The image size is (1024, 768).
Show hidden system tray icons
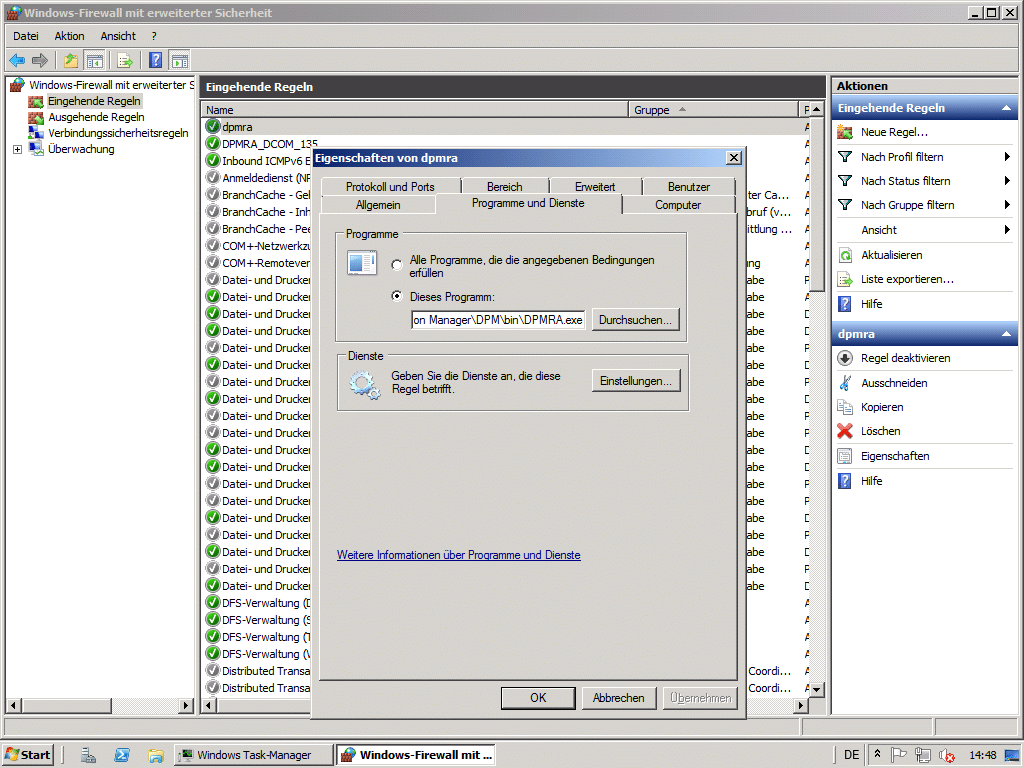click(878, 754)
